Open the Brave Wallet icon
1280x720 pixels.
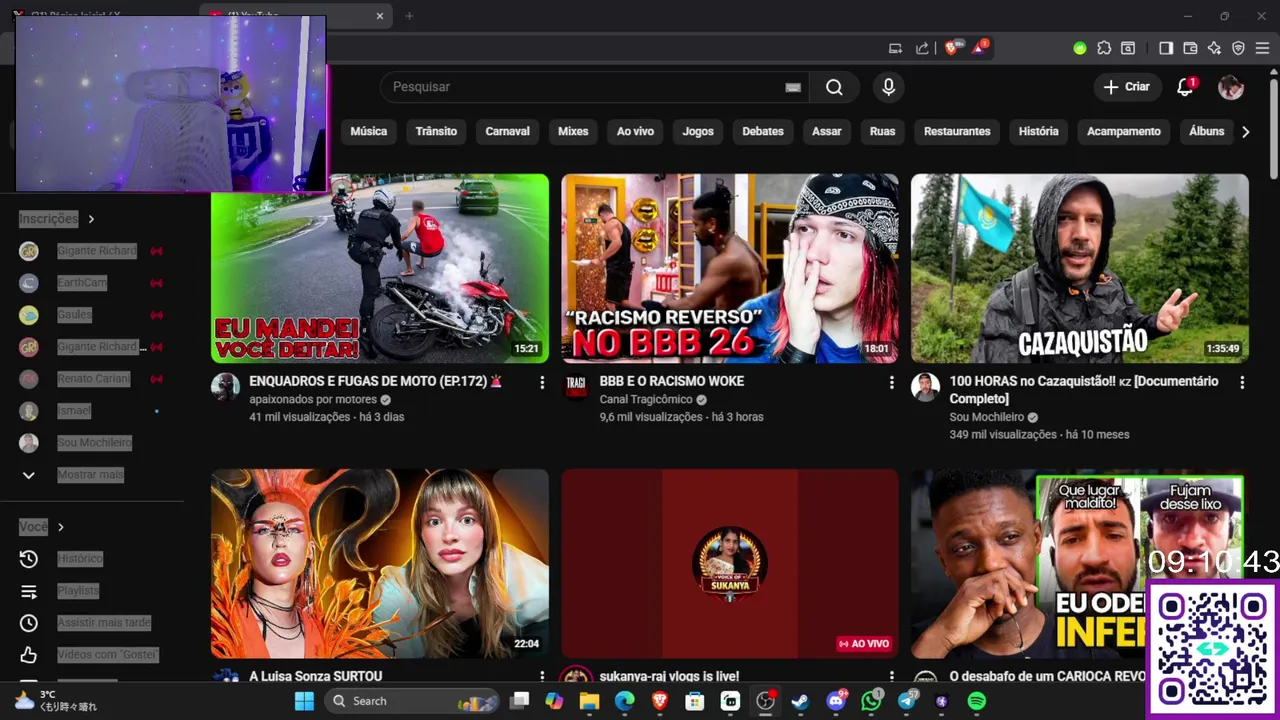click(x=1190, y=48)
